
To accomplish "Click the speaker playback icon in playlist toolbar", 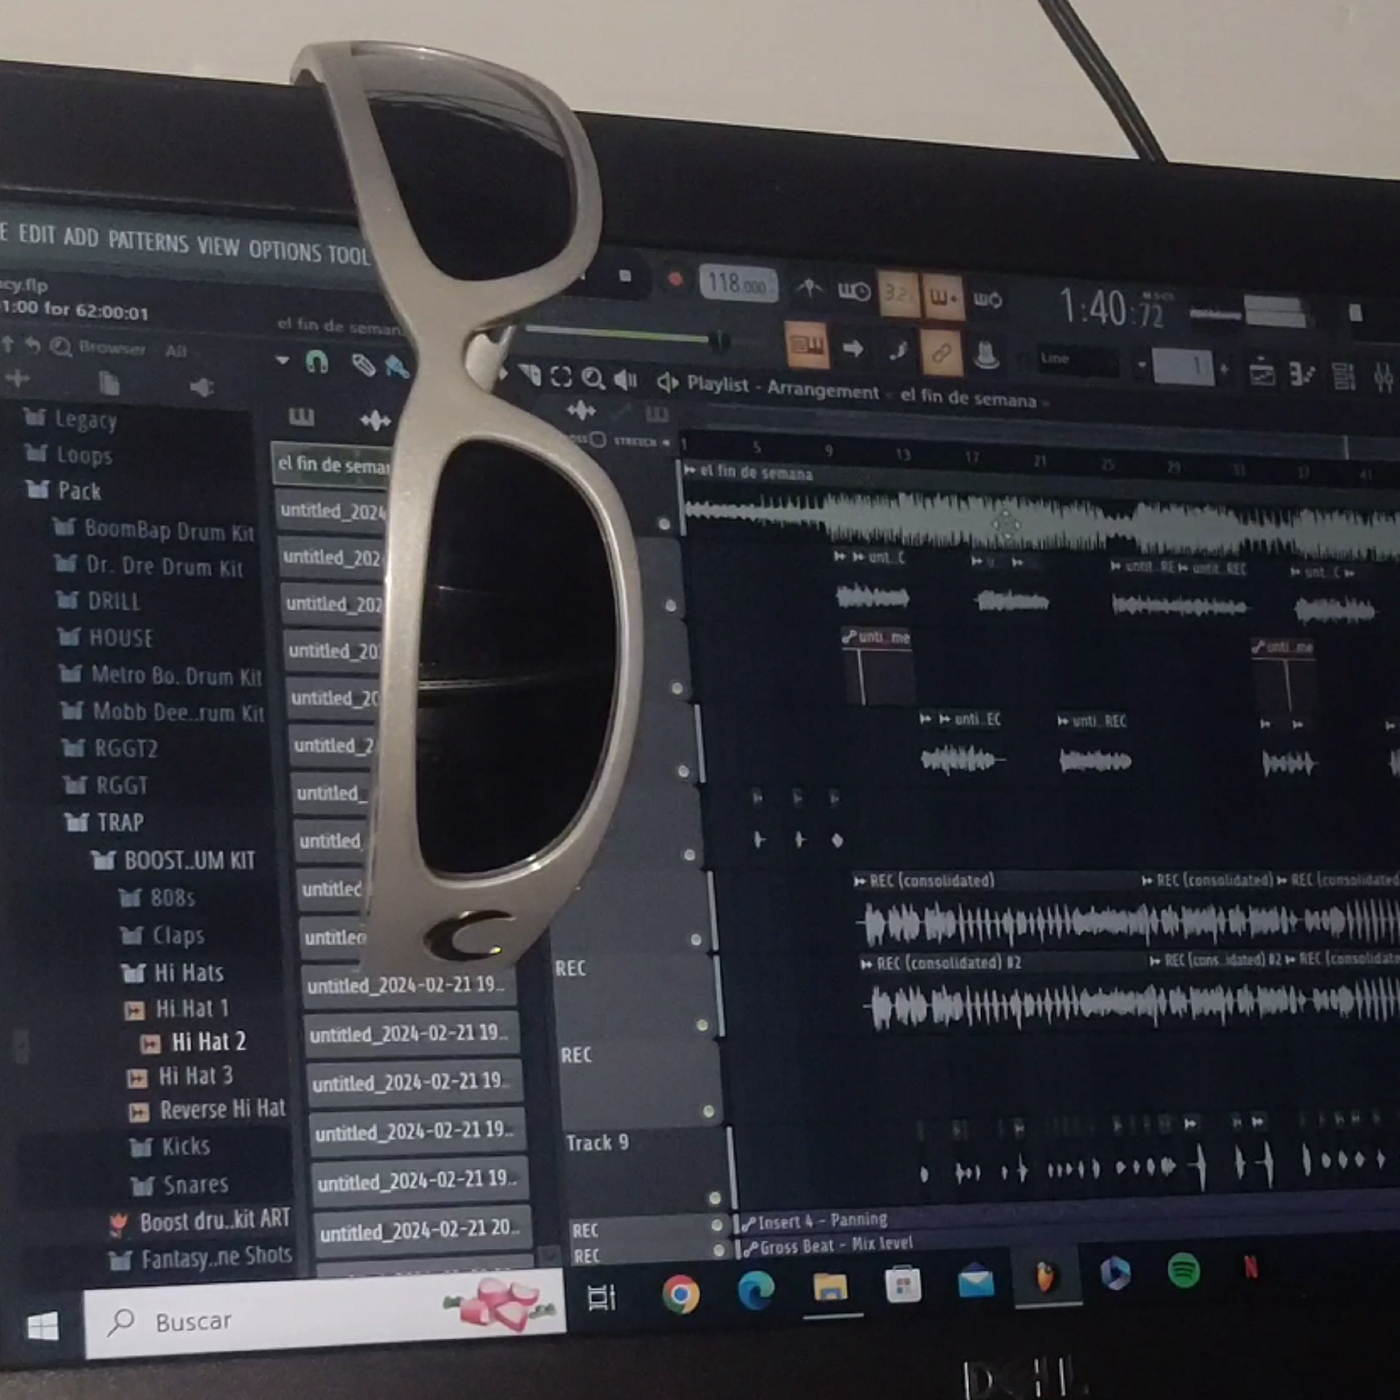I will (x=626, y=379).
